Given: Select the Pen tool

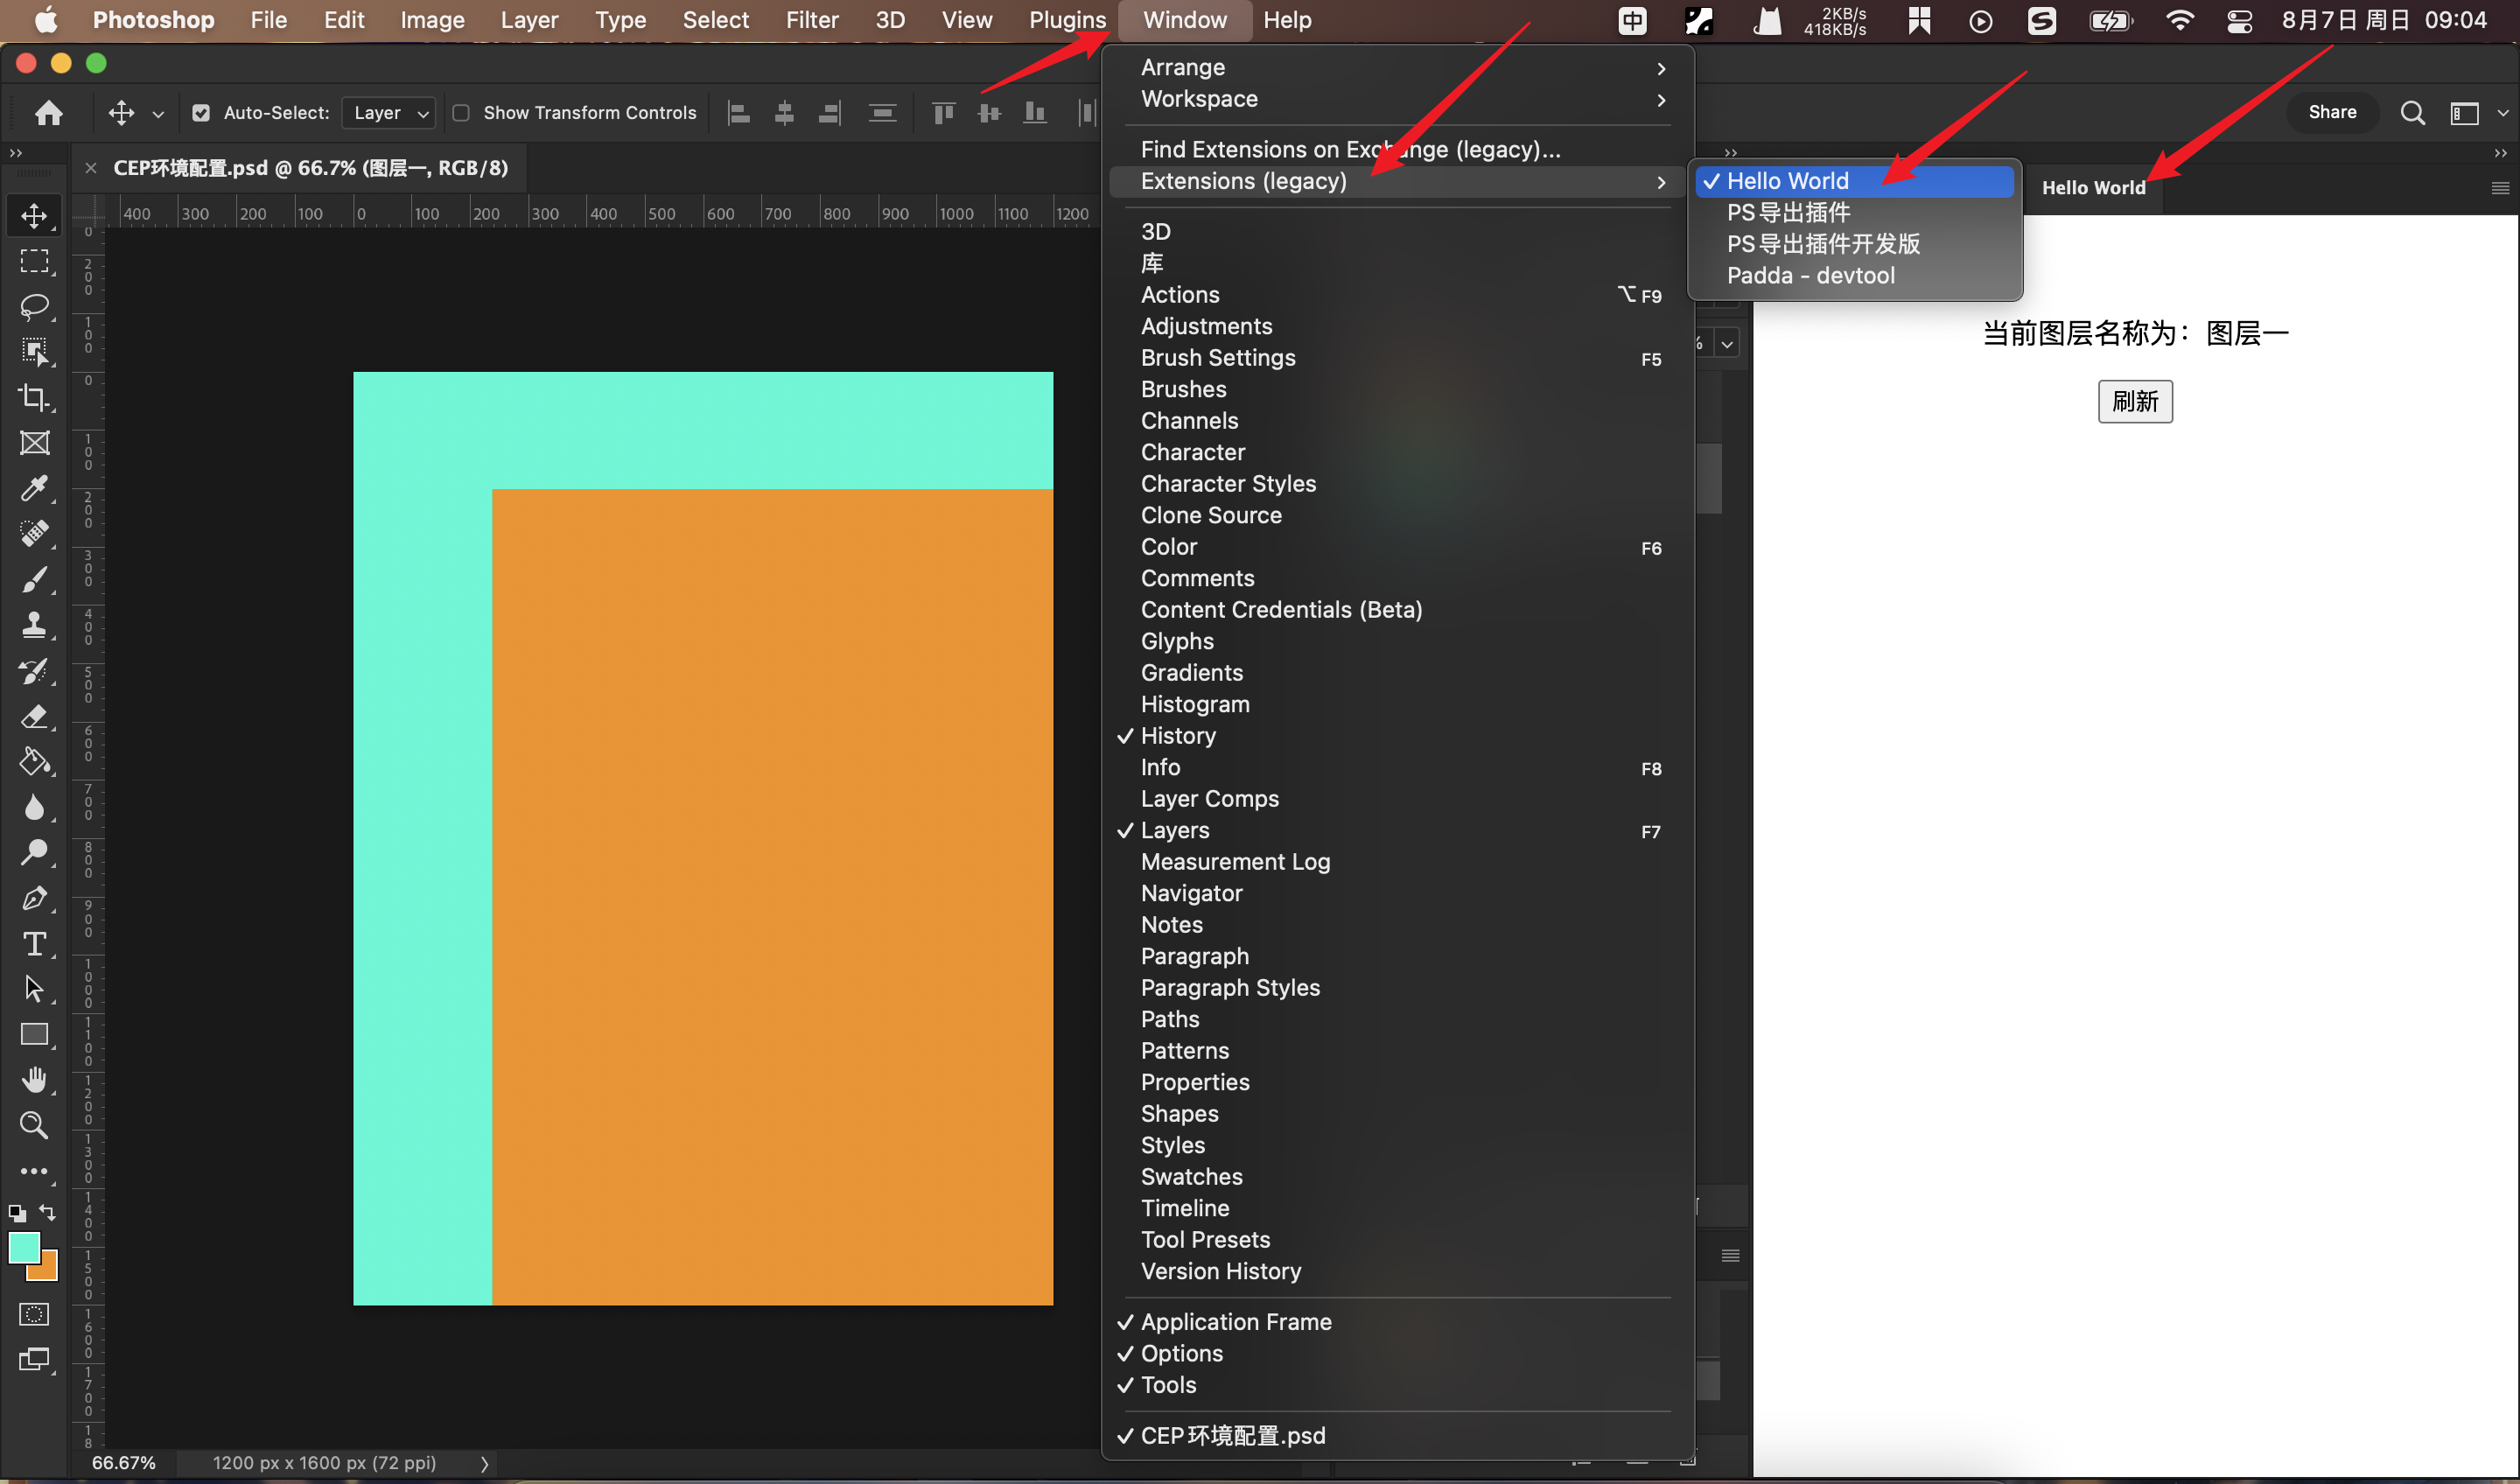Looking at the screenshot, I should click(x=34, y=898).
